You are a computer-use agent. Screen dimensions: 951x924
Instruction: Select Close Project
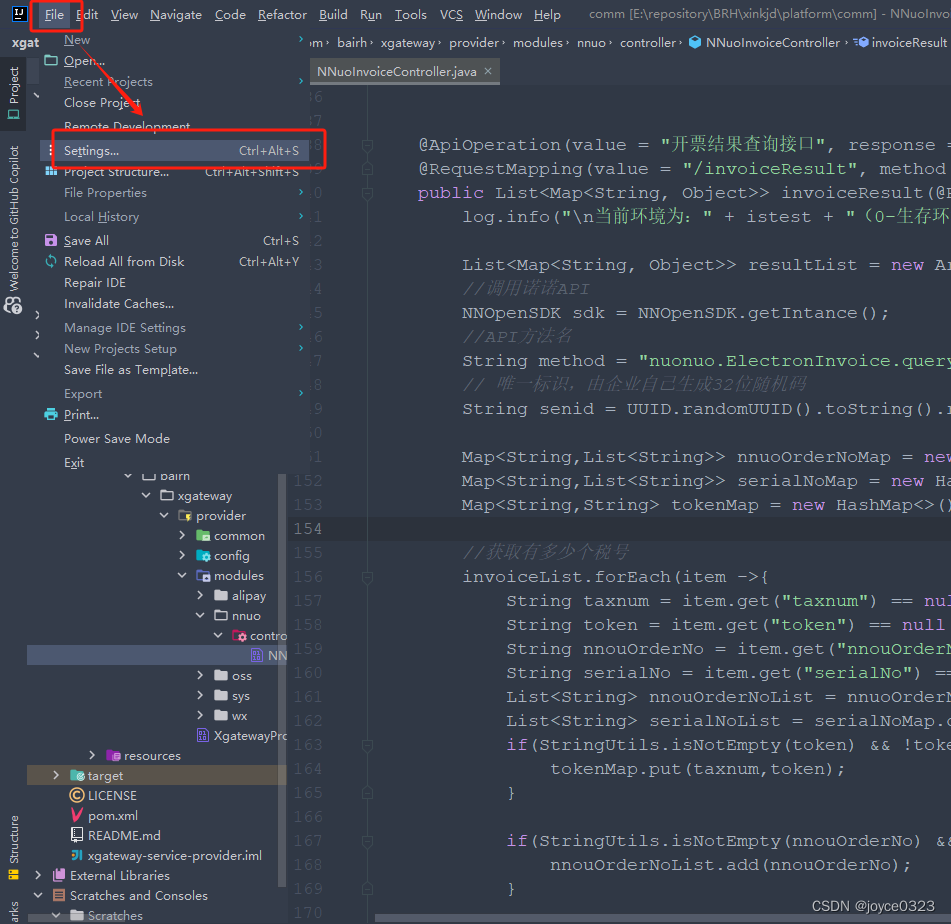tap(102, 103)
